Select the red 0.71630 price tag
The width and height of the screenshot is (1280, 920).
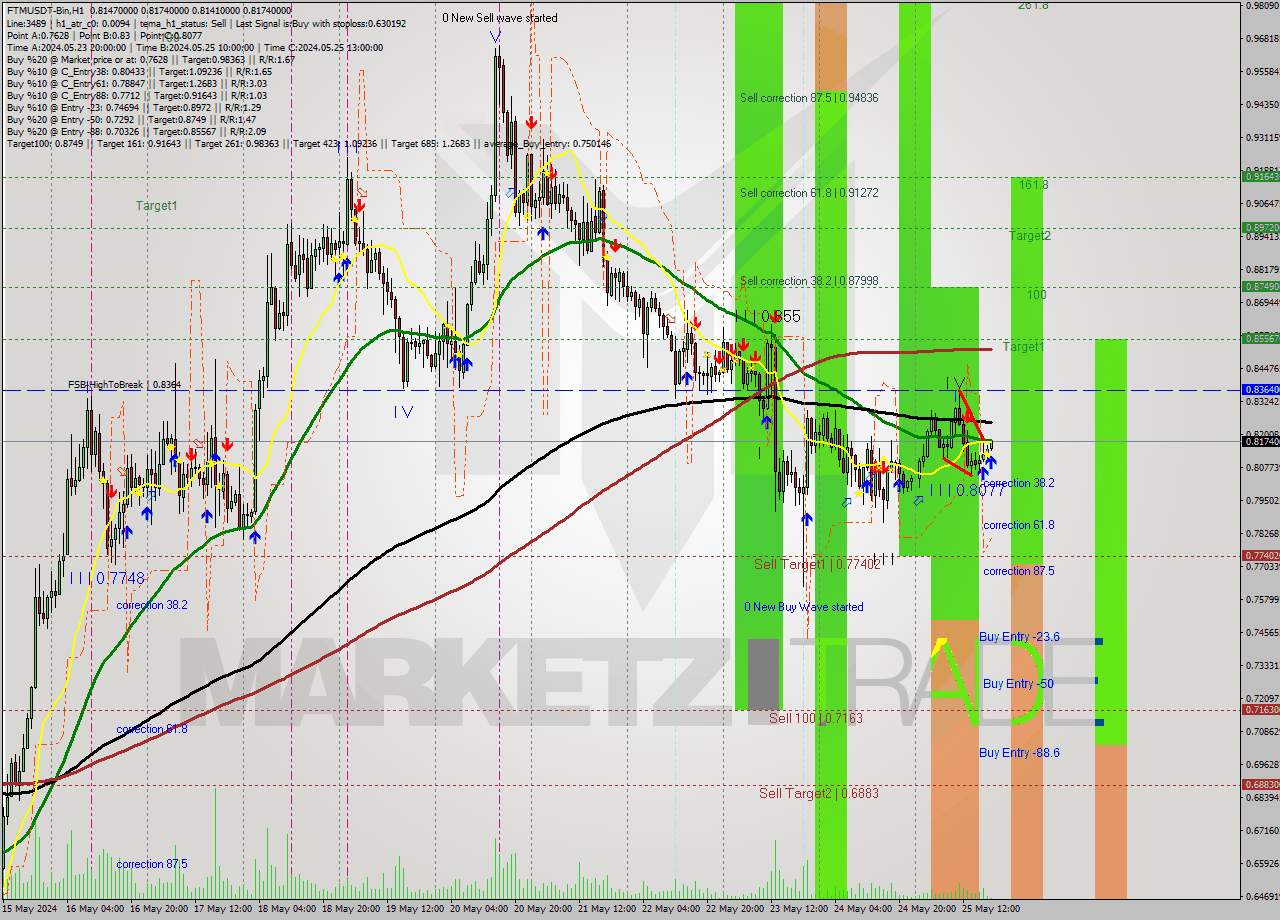tap(1260, 710)
